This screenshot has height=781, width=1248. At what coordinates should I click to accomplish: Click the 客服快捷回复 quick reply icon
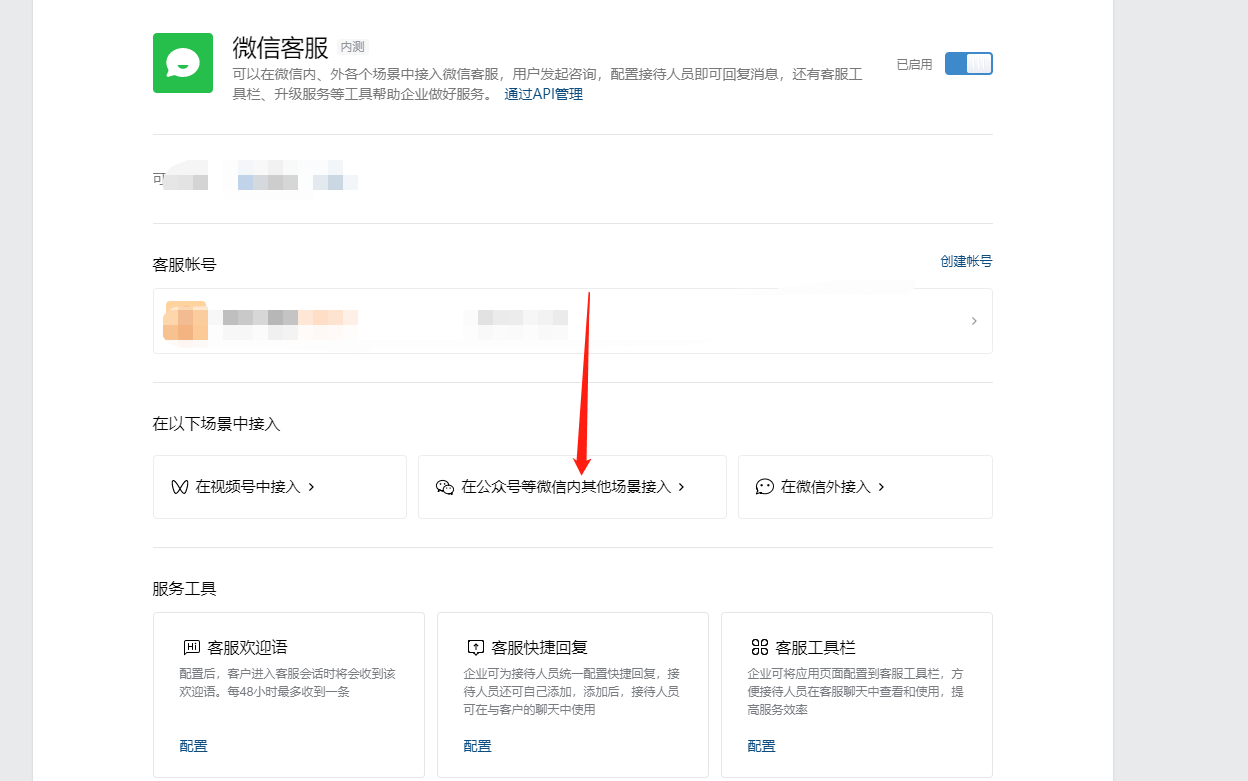click(476, 647)
